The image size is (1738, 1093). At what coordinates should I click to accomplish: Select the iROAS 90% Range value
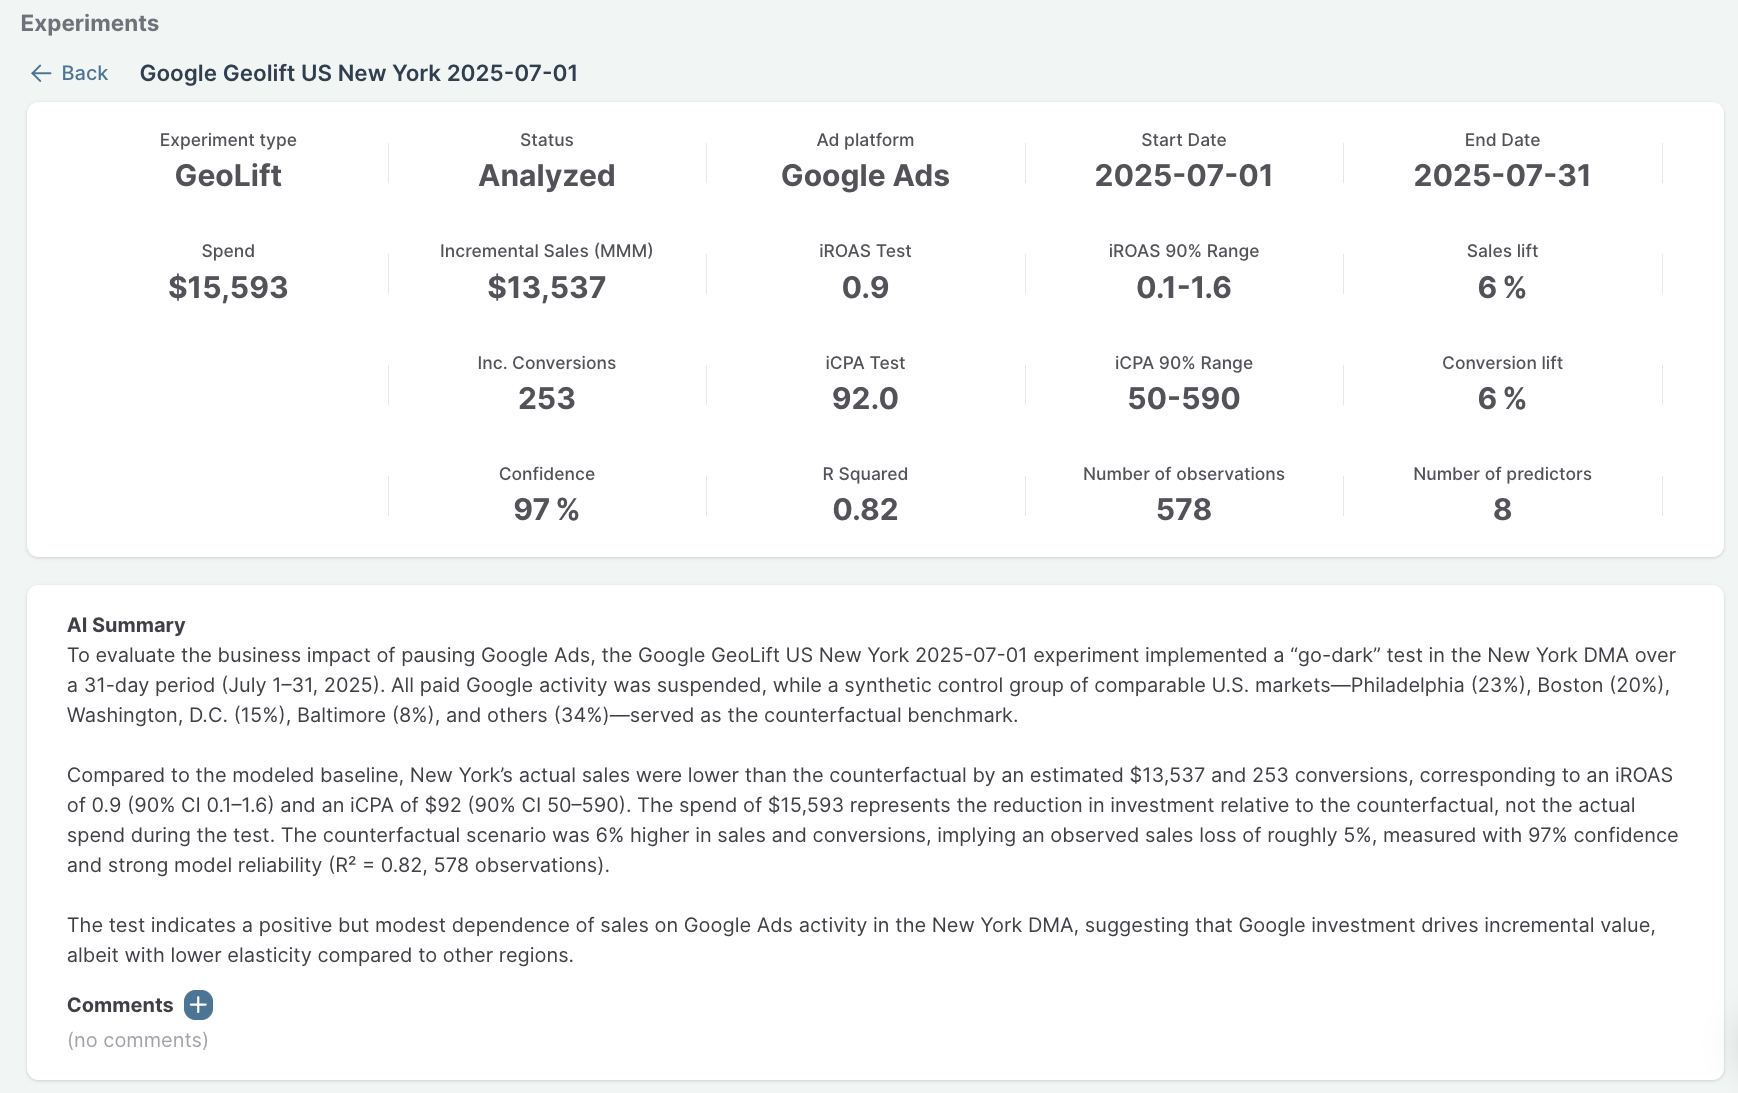coord(1183,288)
